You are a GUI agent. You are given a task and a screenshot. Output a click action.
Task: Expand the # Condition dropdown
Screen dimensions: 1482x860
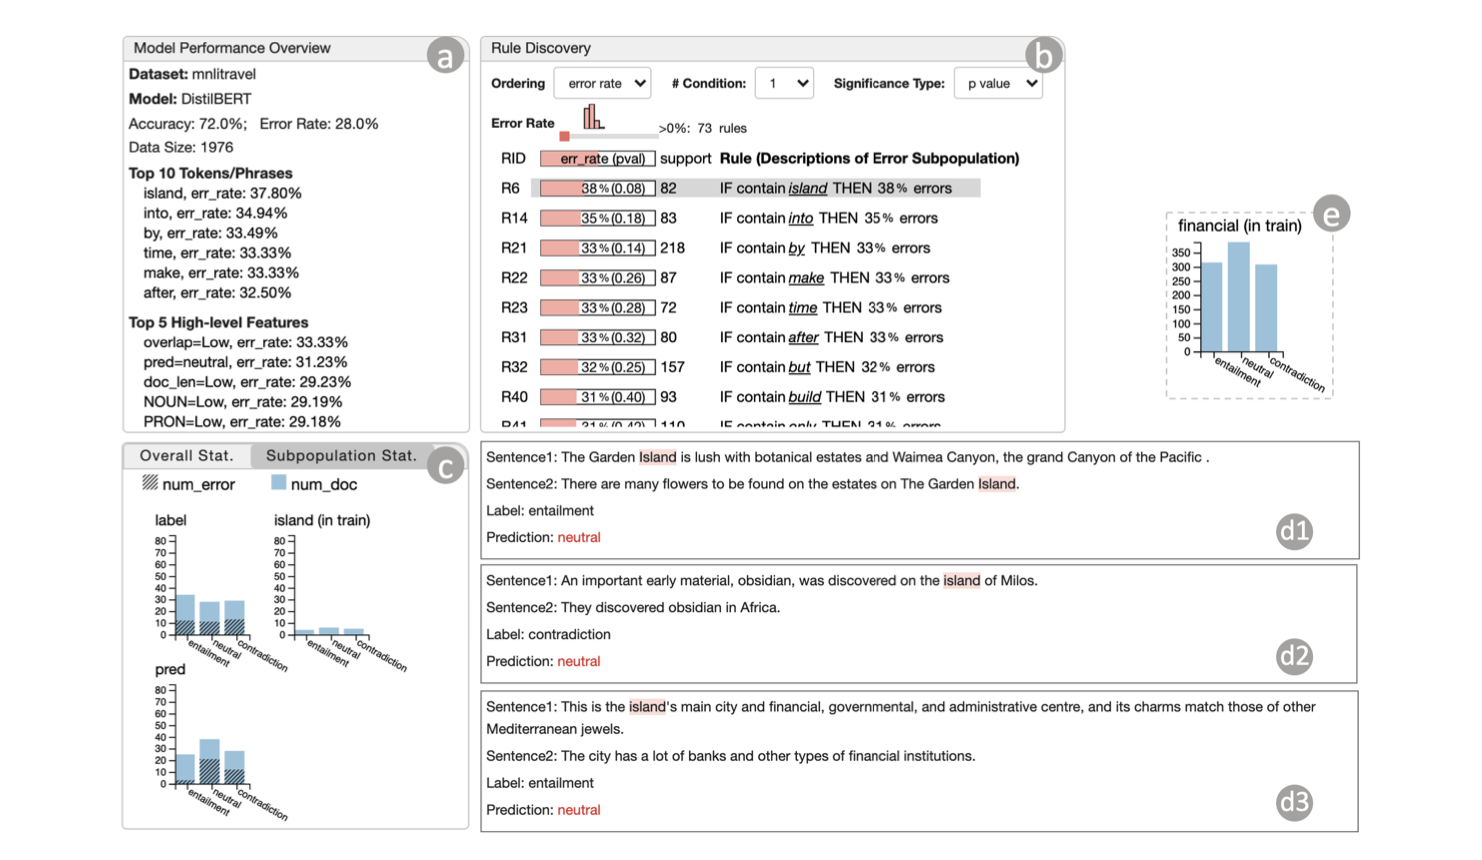click(784, 84)
